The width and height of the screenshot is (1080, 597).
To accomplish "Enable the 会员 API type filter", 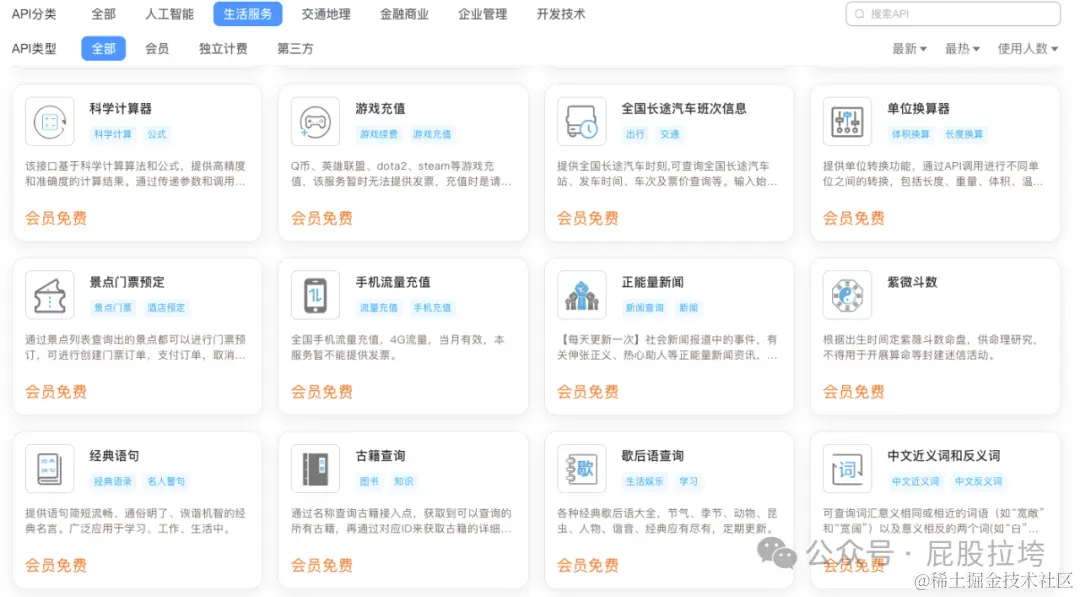I will (x=157, y=47).
